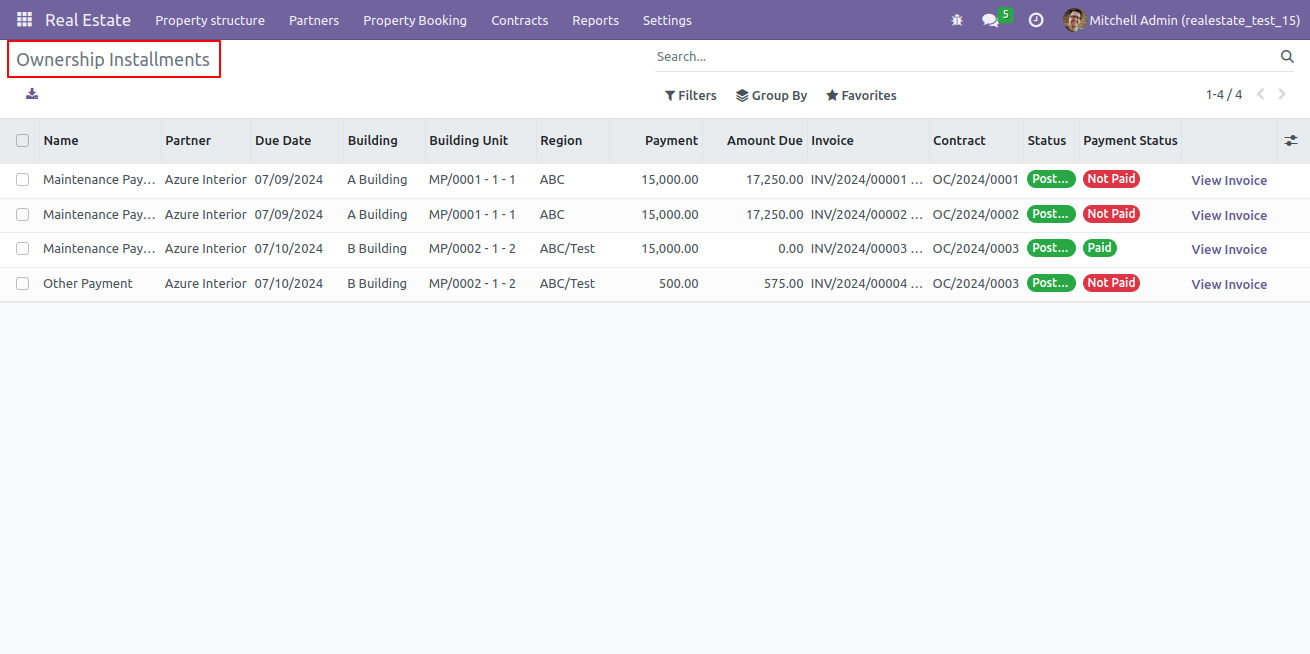Open the Filters dropdown
This screenshot has height=654, width=1310.
tap(691, 96)
